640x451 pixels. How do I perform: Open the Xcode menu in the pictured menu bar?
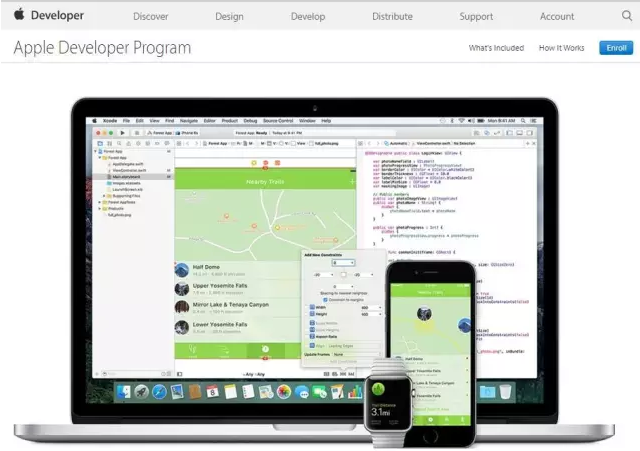(110, 121)
